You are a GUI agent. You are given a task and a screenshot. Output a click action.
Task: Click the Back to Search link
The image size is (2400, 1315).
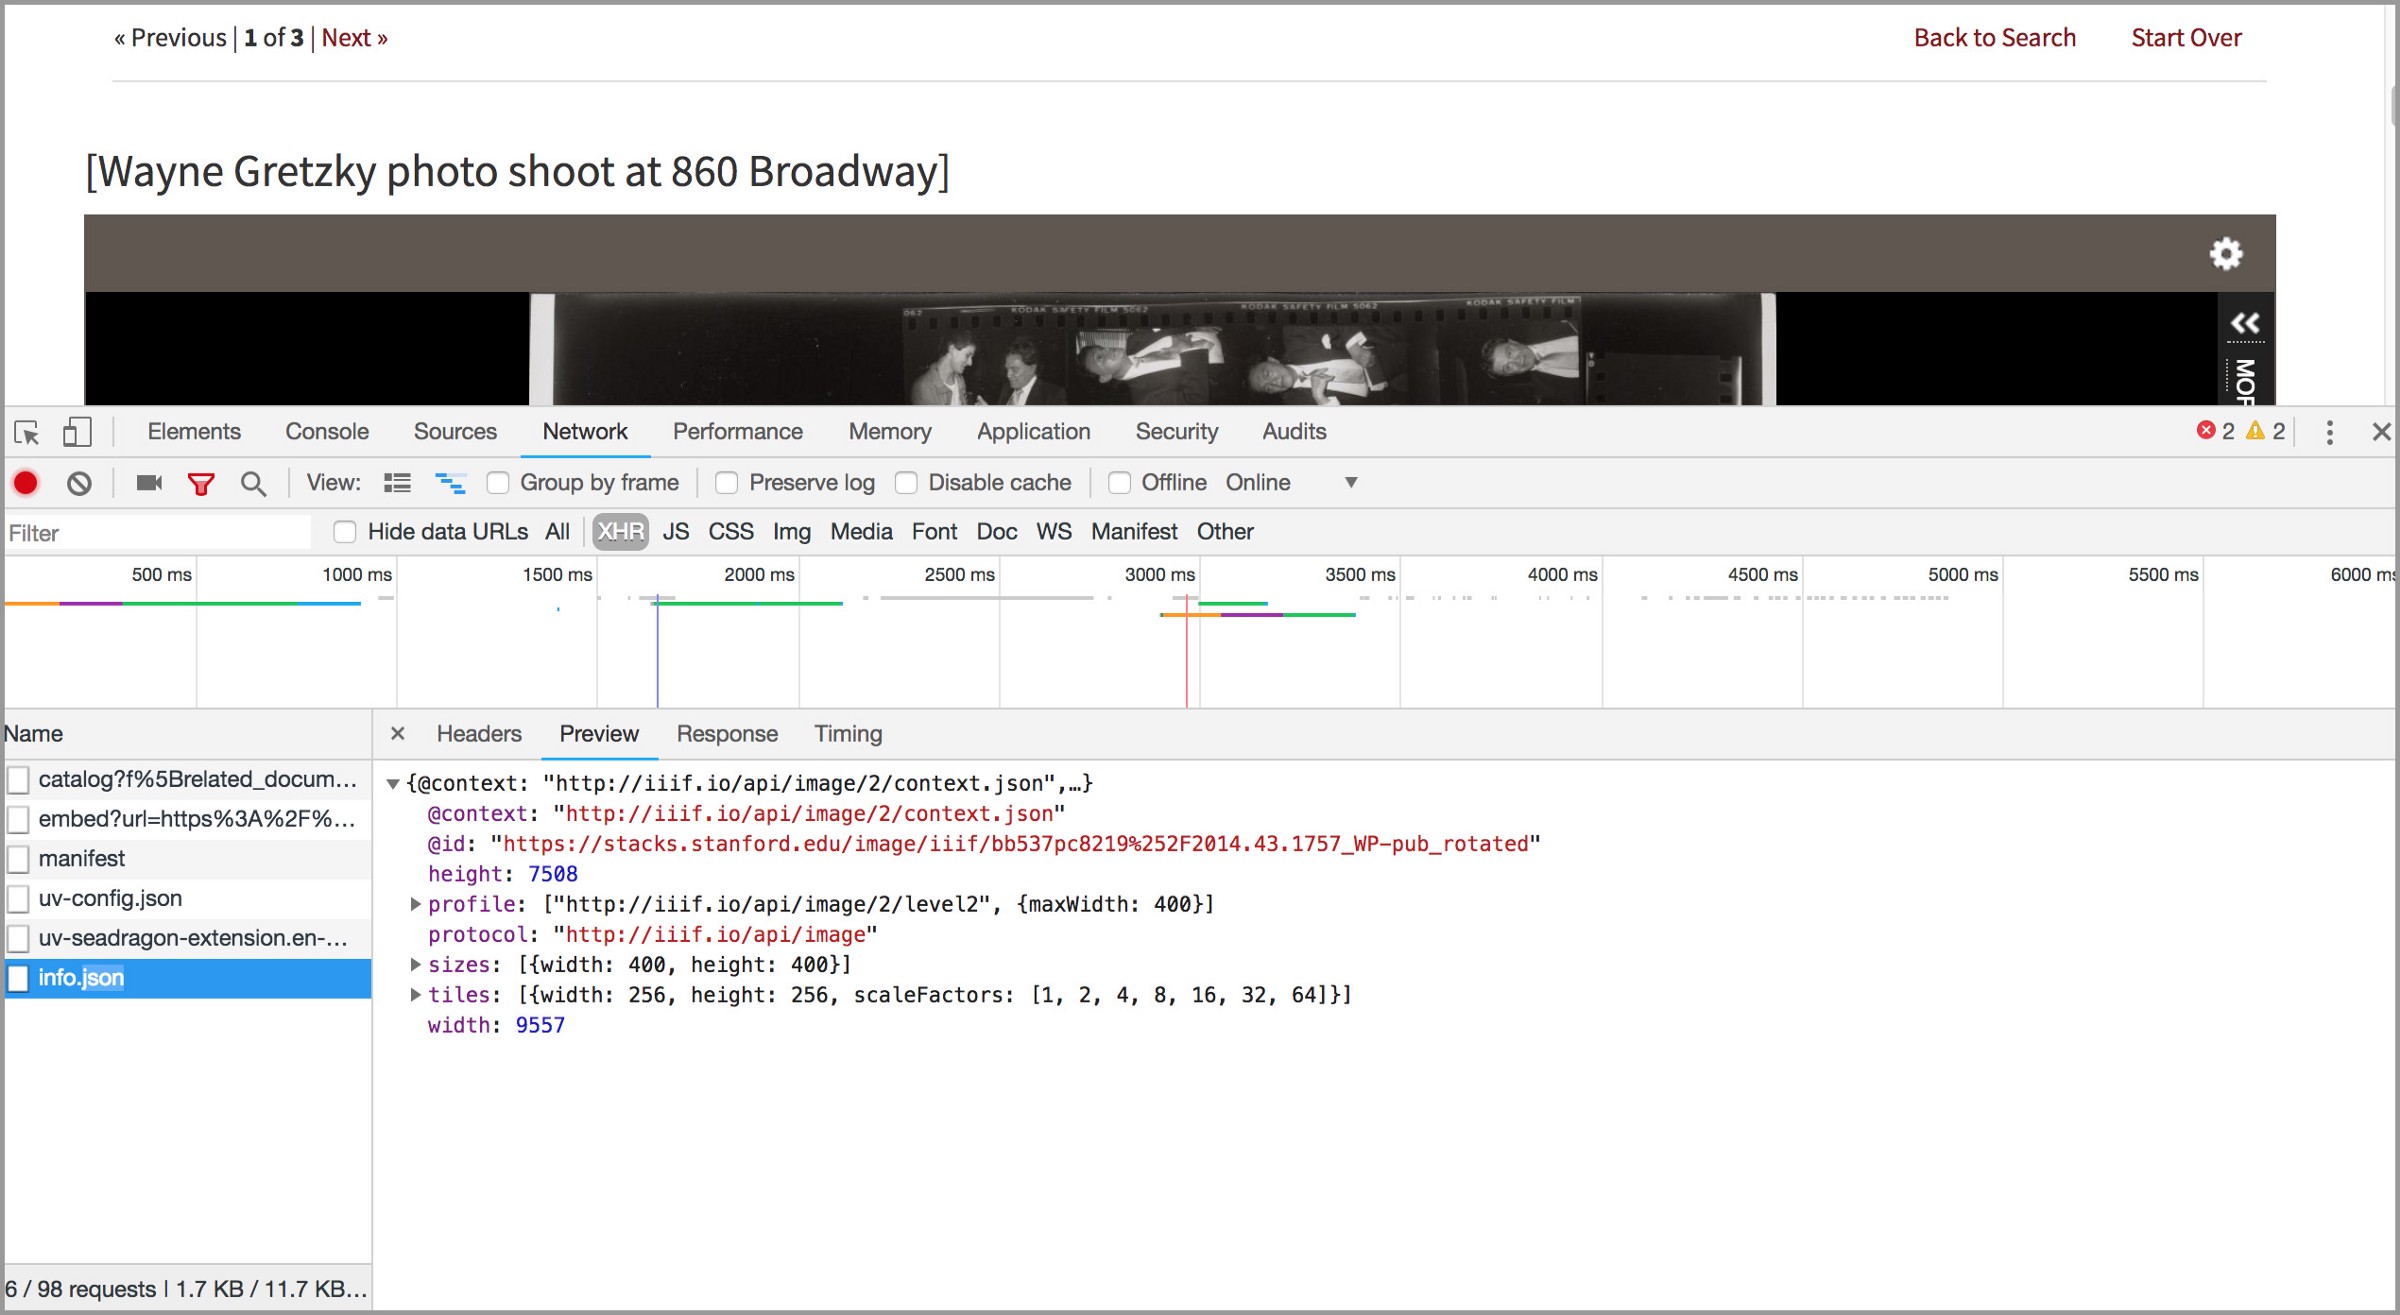pos(1994,38)
